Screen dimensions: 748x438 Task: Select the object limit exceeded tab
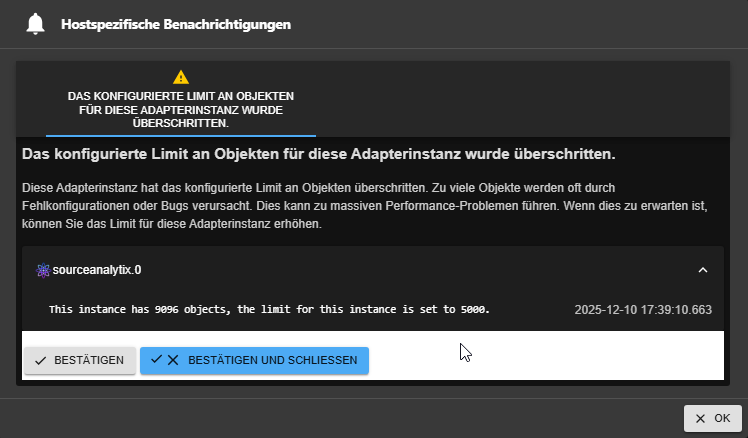(x=181, y=99)
